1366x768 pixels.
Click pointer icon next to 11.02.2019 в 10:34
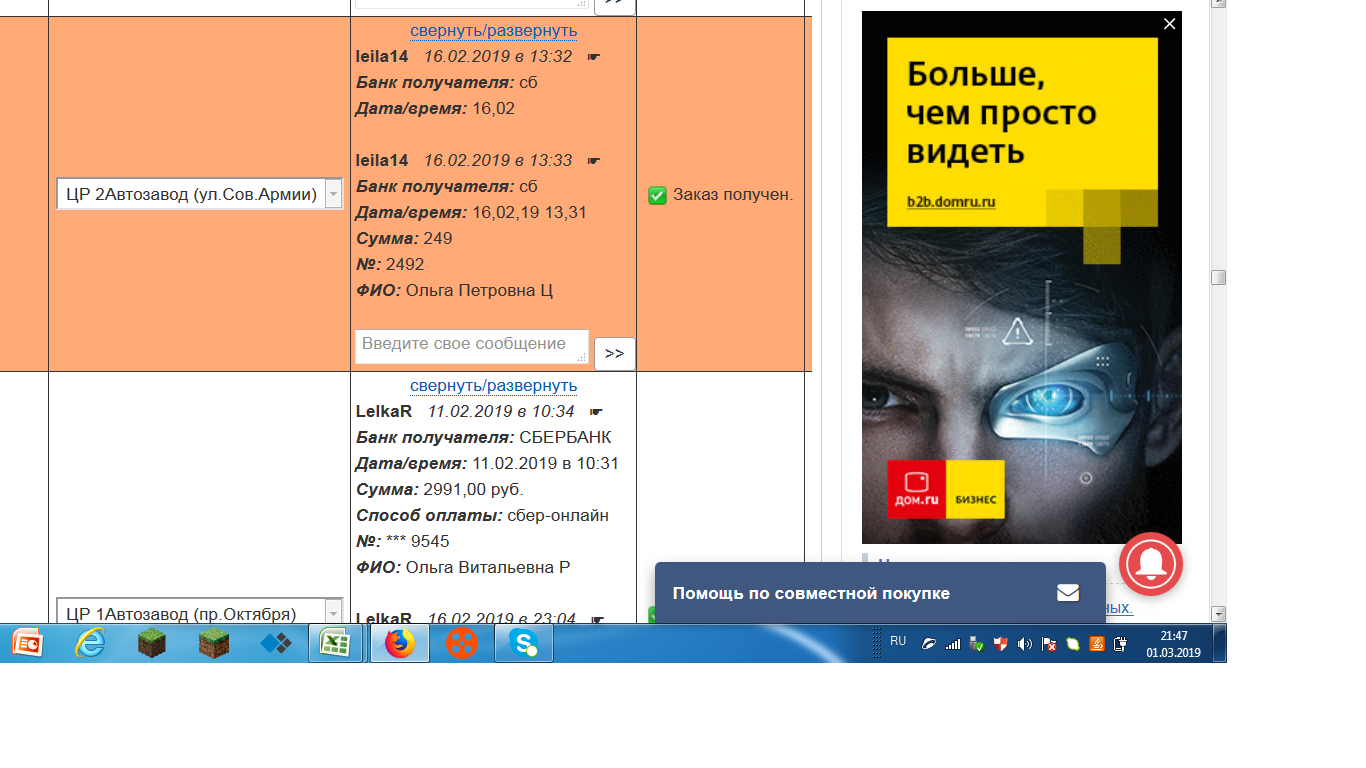click(596, 412)
